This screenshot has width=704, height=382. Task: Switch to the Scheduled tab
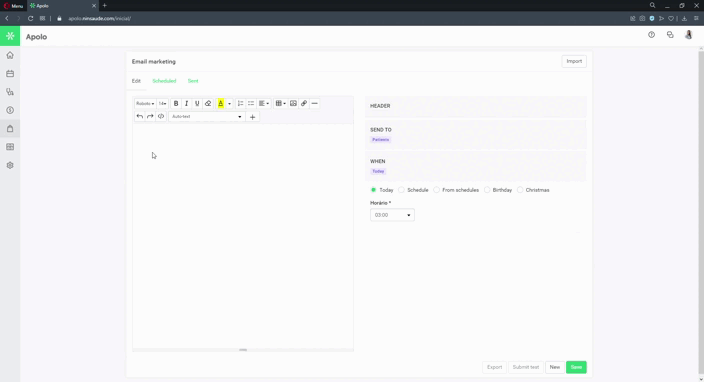[164, 81]
